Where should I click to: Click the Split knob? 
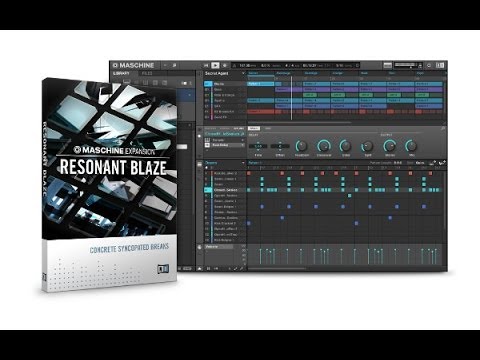(x=368, y=146)
